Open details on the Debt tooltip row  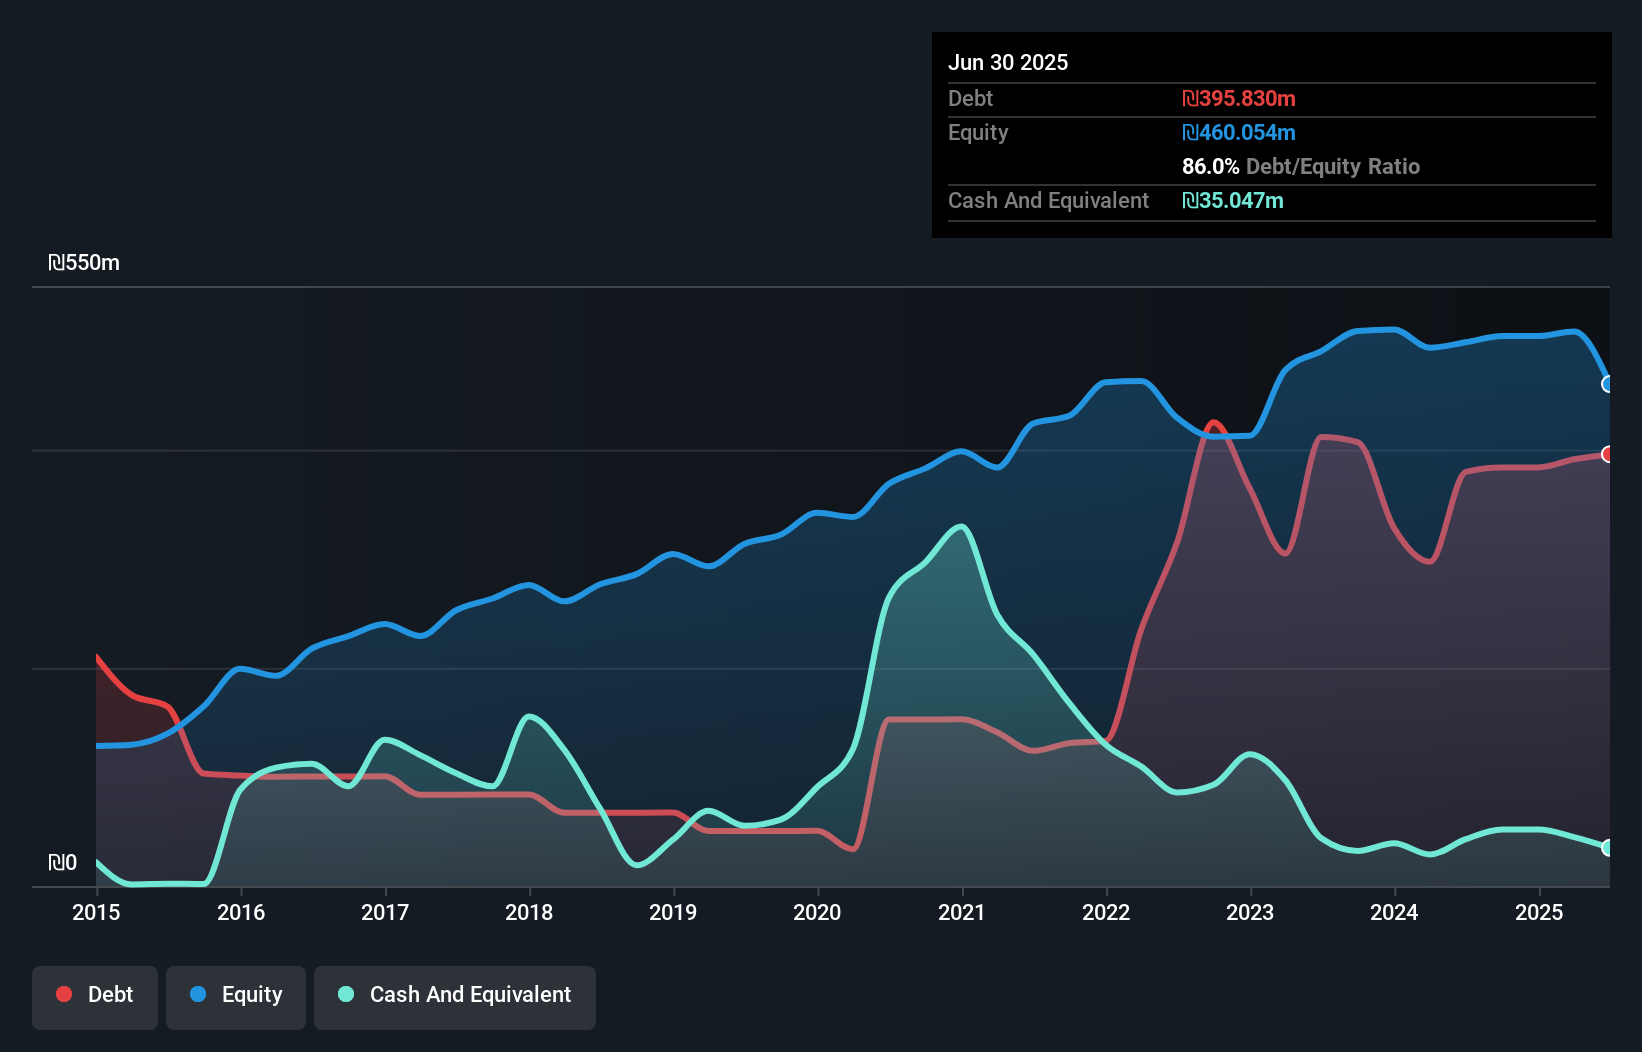click(970, 99)
